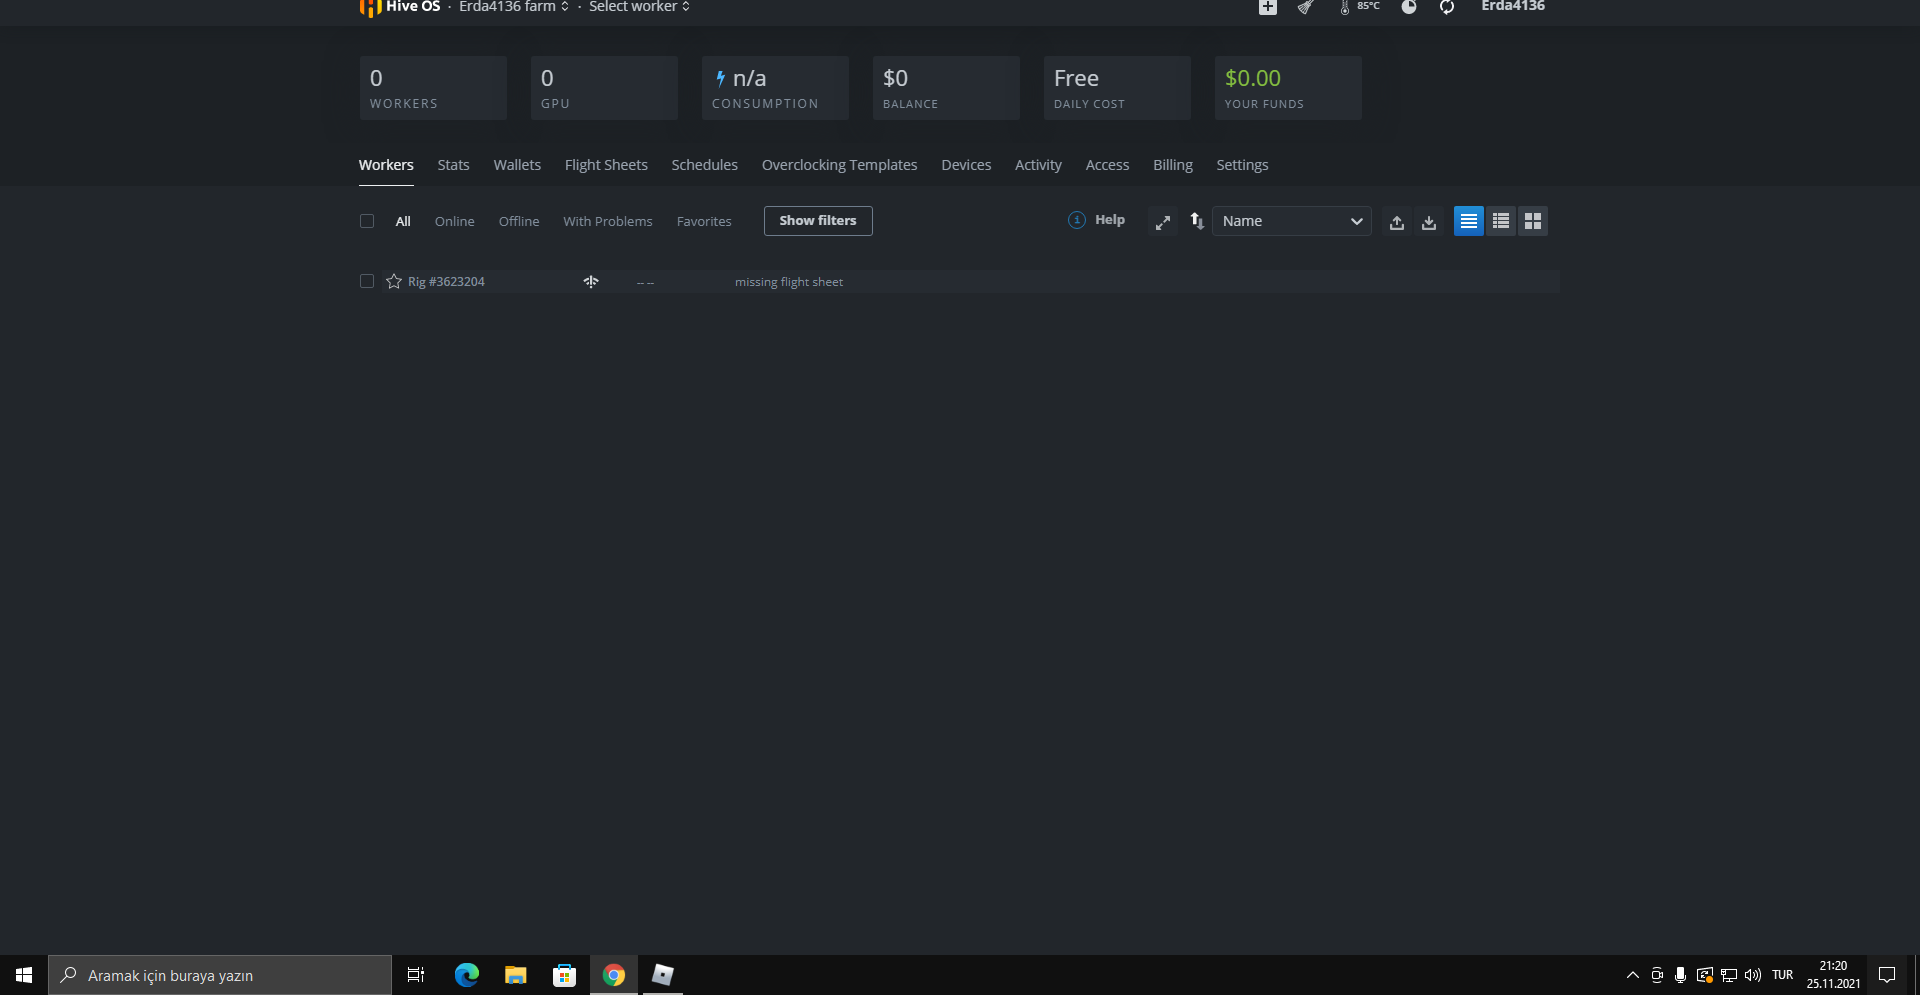Click the Balance $0 card
The width and height of the screenshot is (1920, 995).
coord(946,88)
